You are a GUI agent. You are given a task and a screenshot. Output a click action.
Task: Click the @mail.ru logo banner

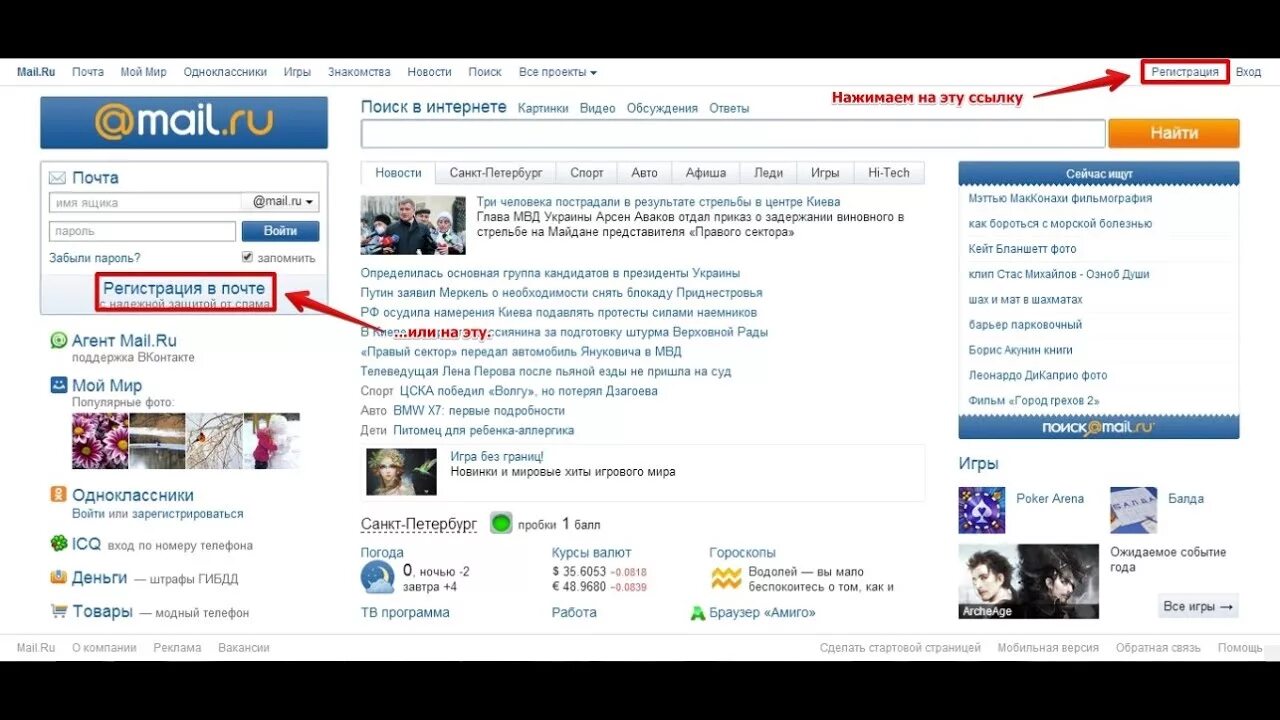coord(184,123)
